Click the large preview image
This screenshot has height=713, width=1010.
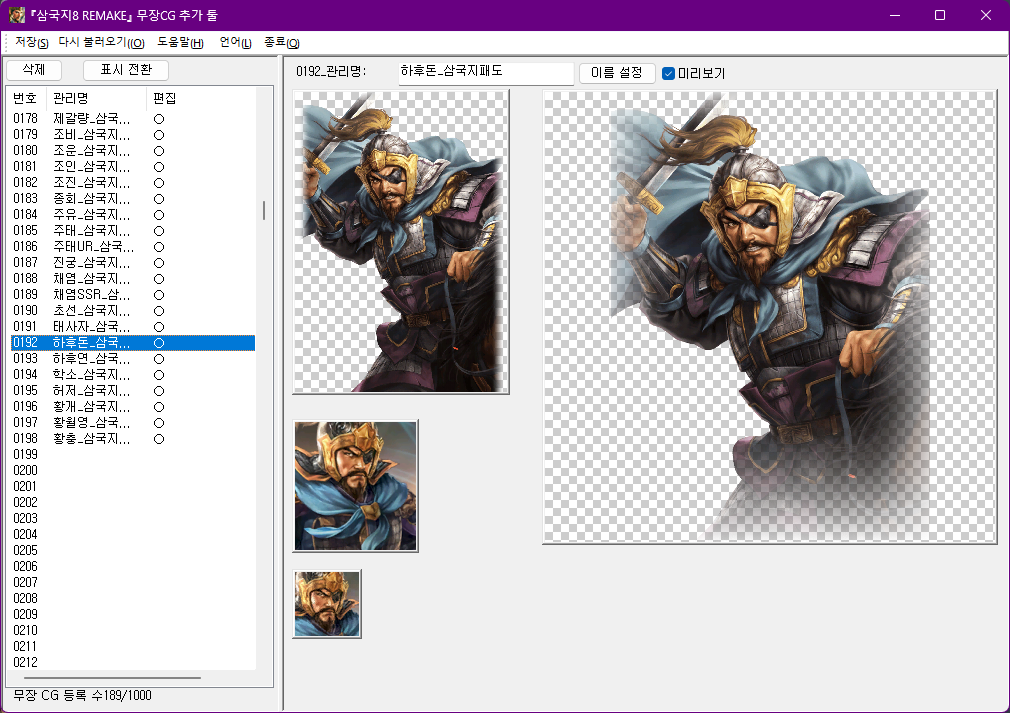point(770,316)
